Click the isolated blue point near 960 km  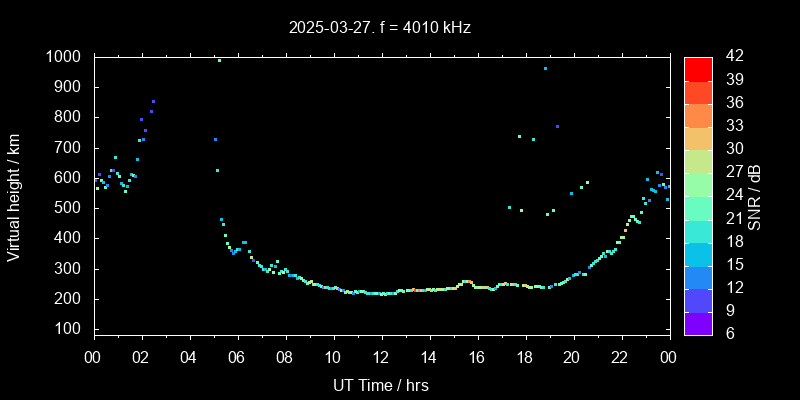(x=545, y=69)
